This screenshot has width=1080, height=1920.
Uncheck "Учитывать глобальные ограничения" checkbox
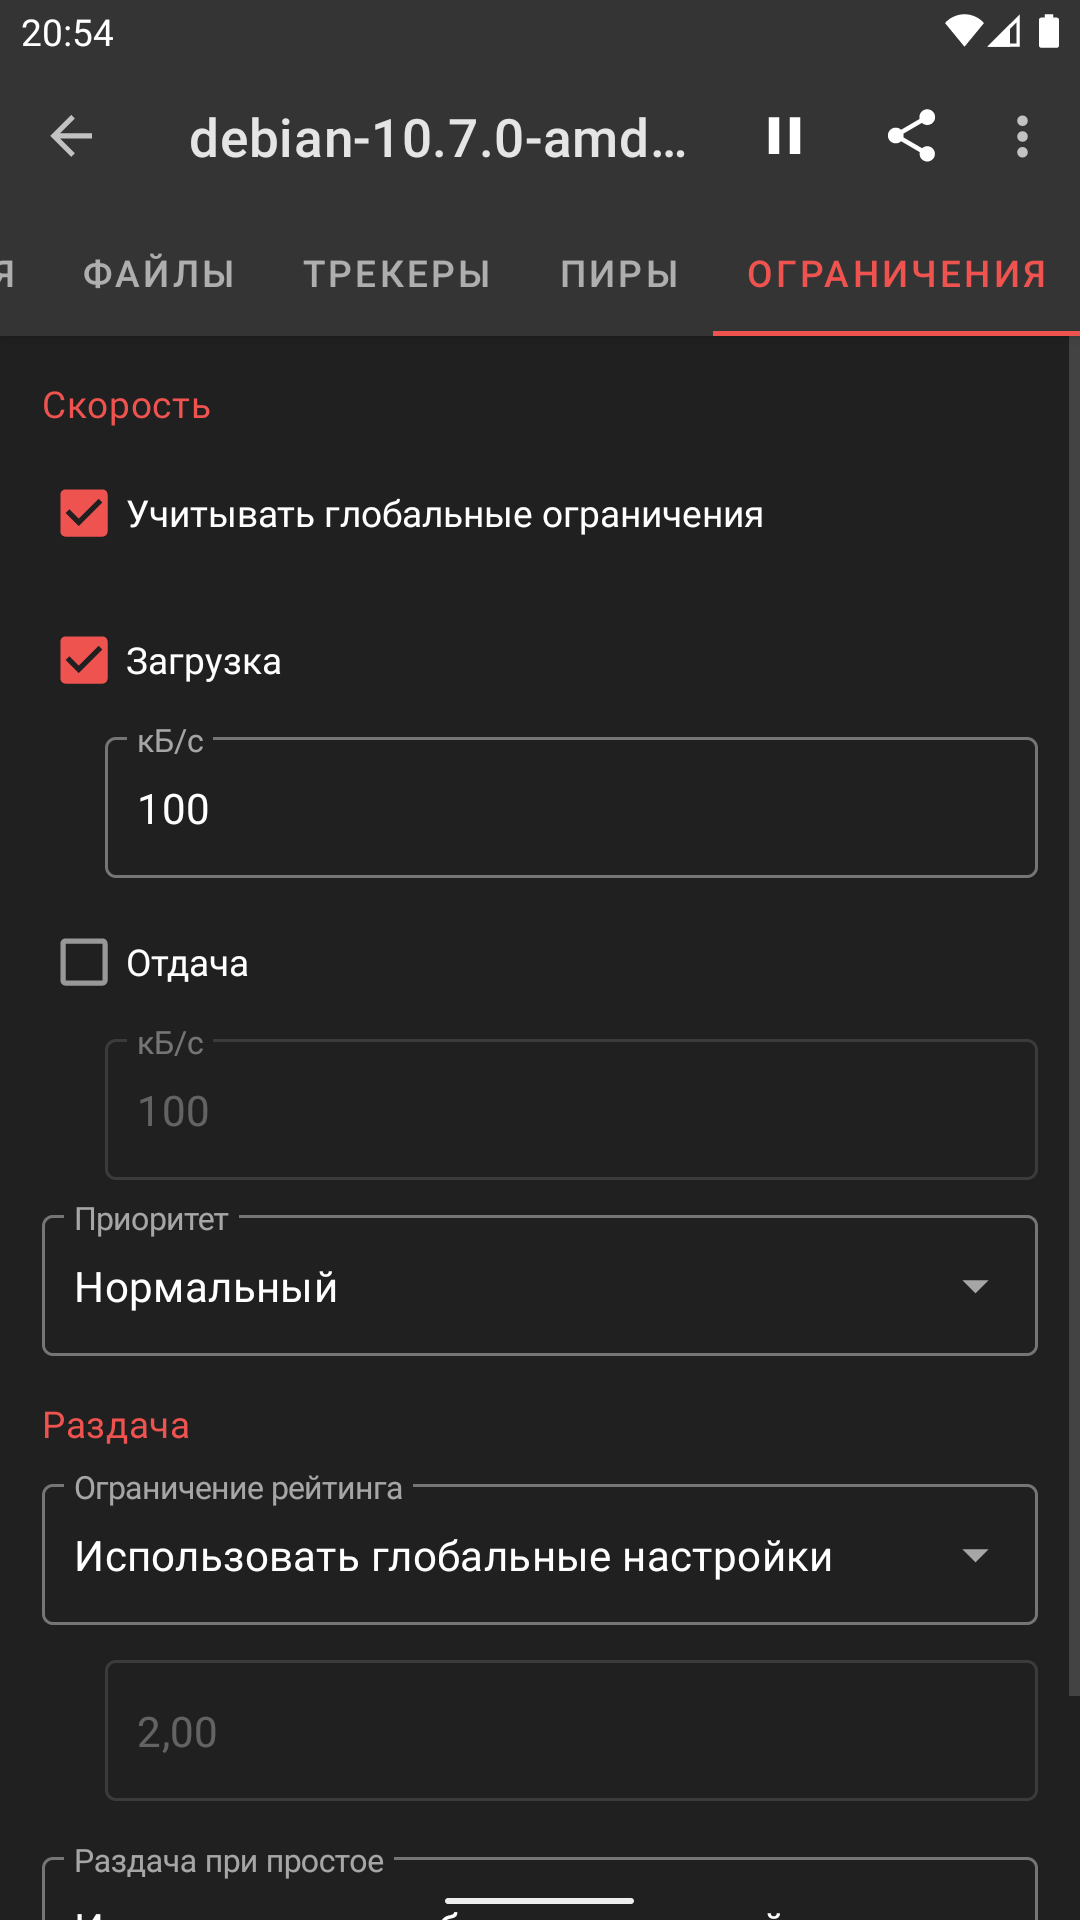point(84,514)
